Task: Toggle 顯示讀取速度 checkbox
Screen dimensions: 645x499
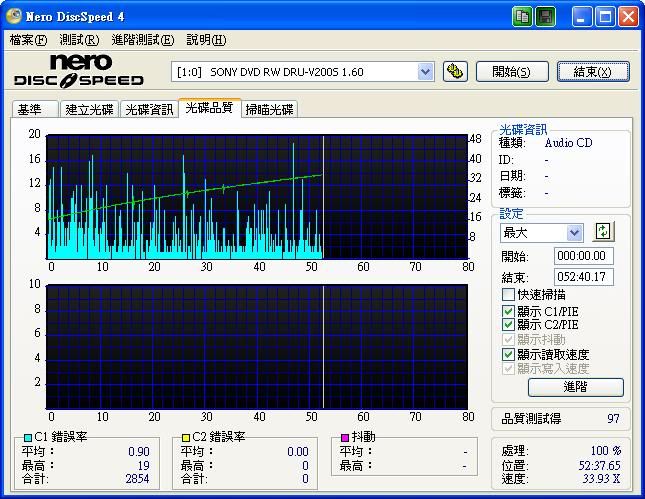Action: click(x=508, y=354)
